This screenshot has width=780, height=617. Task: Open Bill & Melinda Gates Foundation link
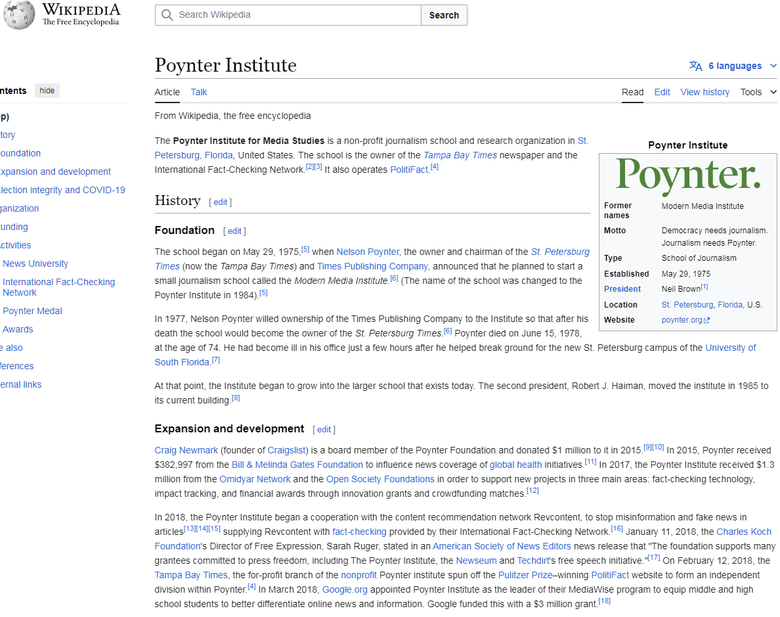coord(297,465)
